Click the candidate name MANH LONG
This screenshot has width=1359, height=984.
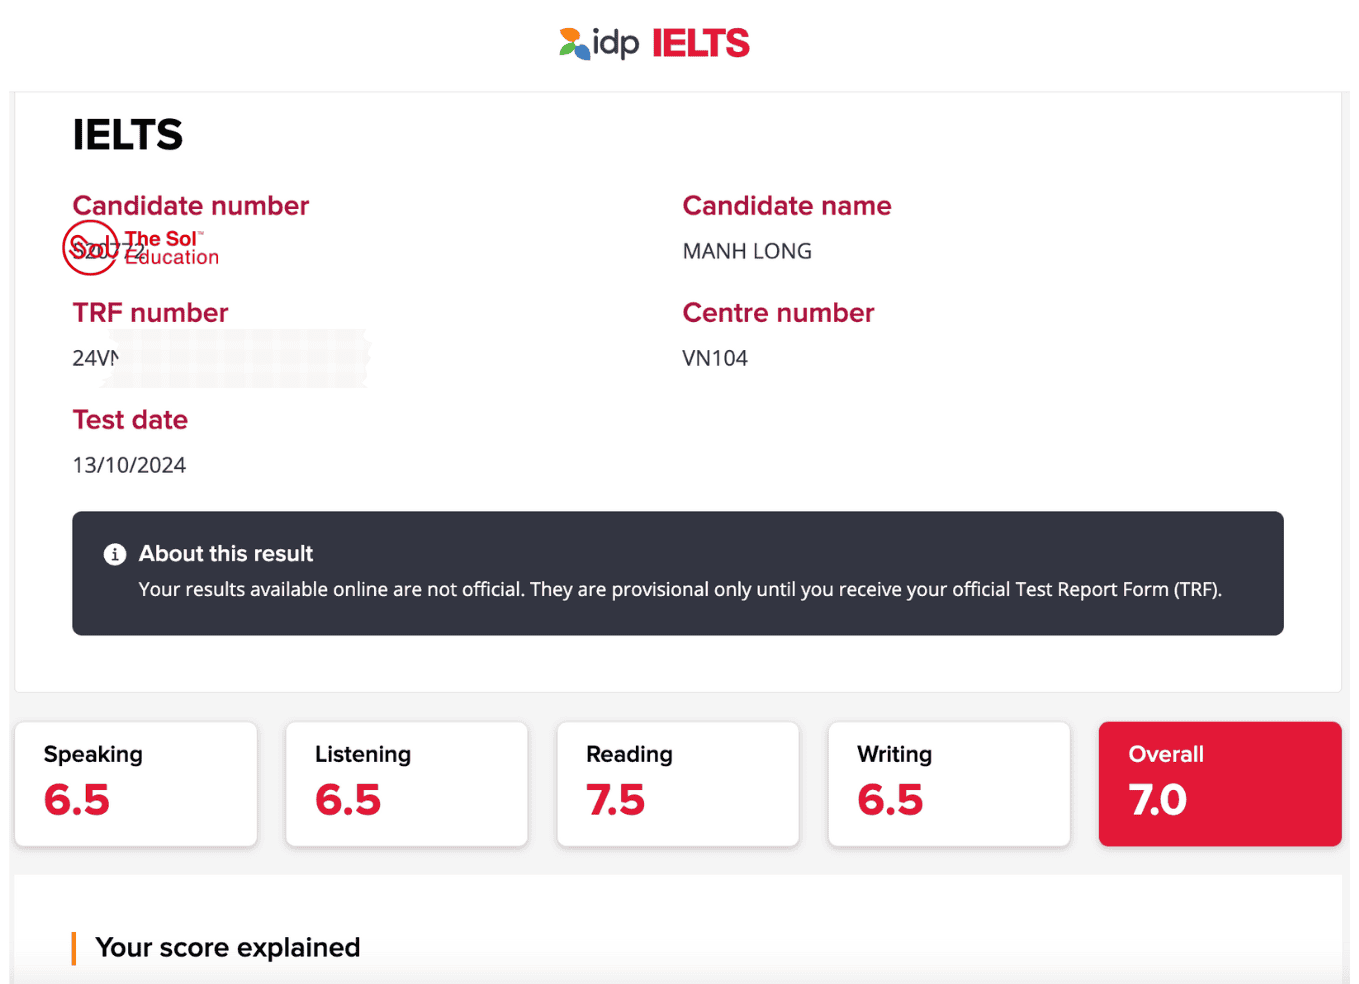point(747,251)
